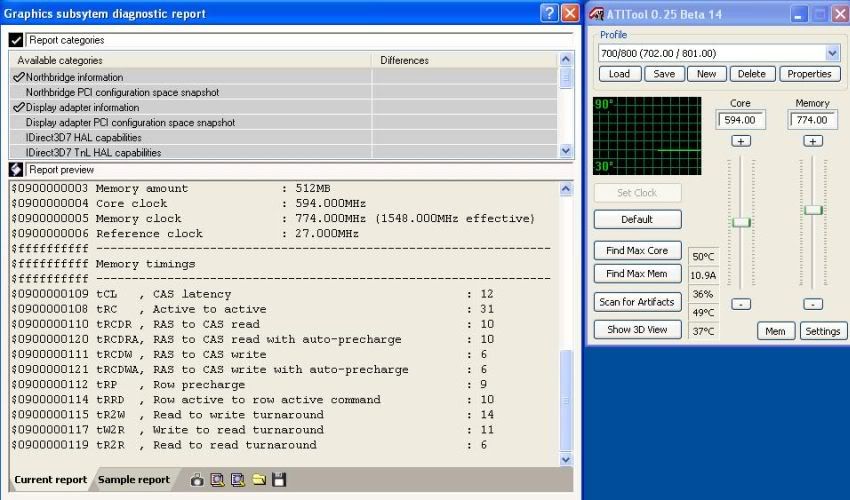The width and height of the screenshot is (850, 500).
Task: Click the first report compare icon
Action: pos(218,480)
